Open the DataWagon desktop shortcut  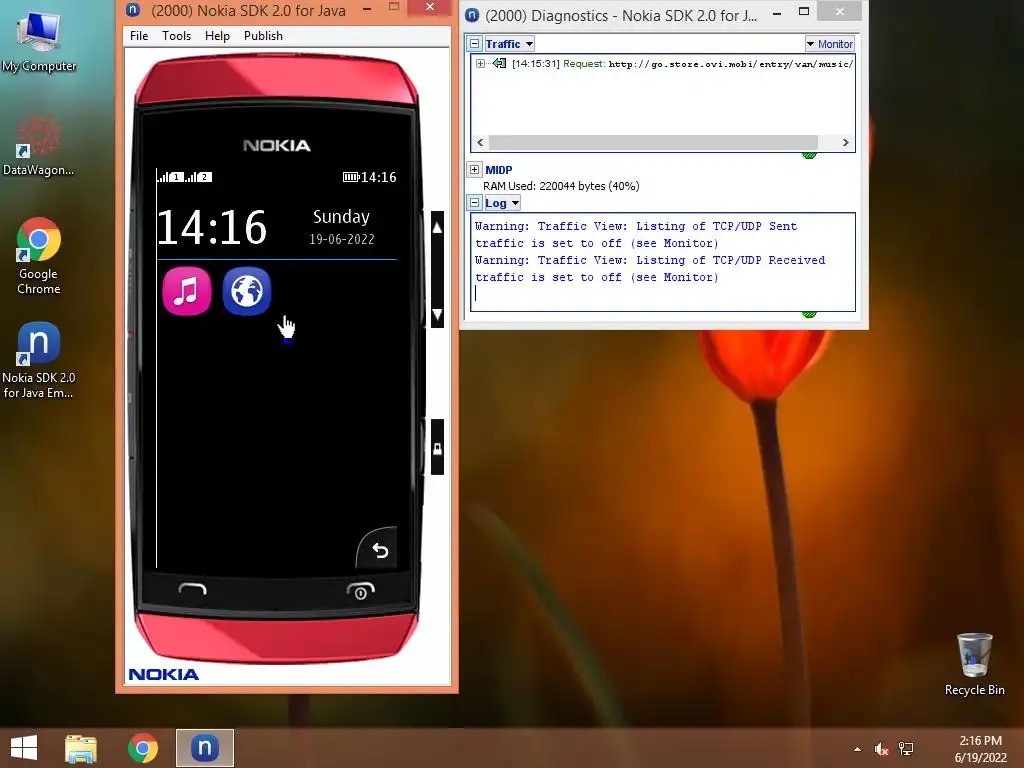coord(39,145)
